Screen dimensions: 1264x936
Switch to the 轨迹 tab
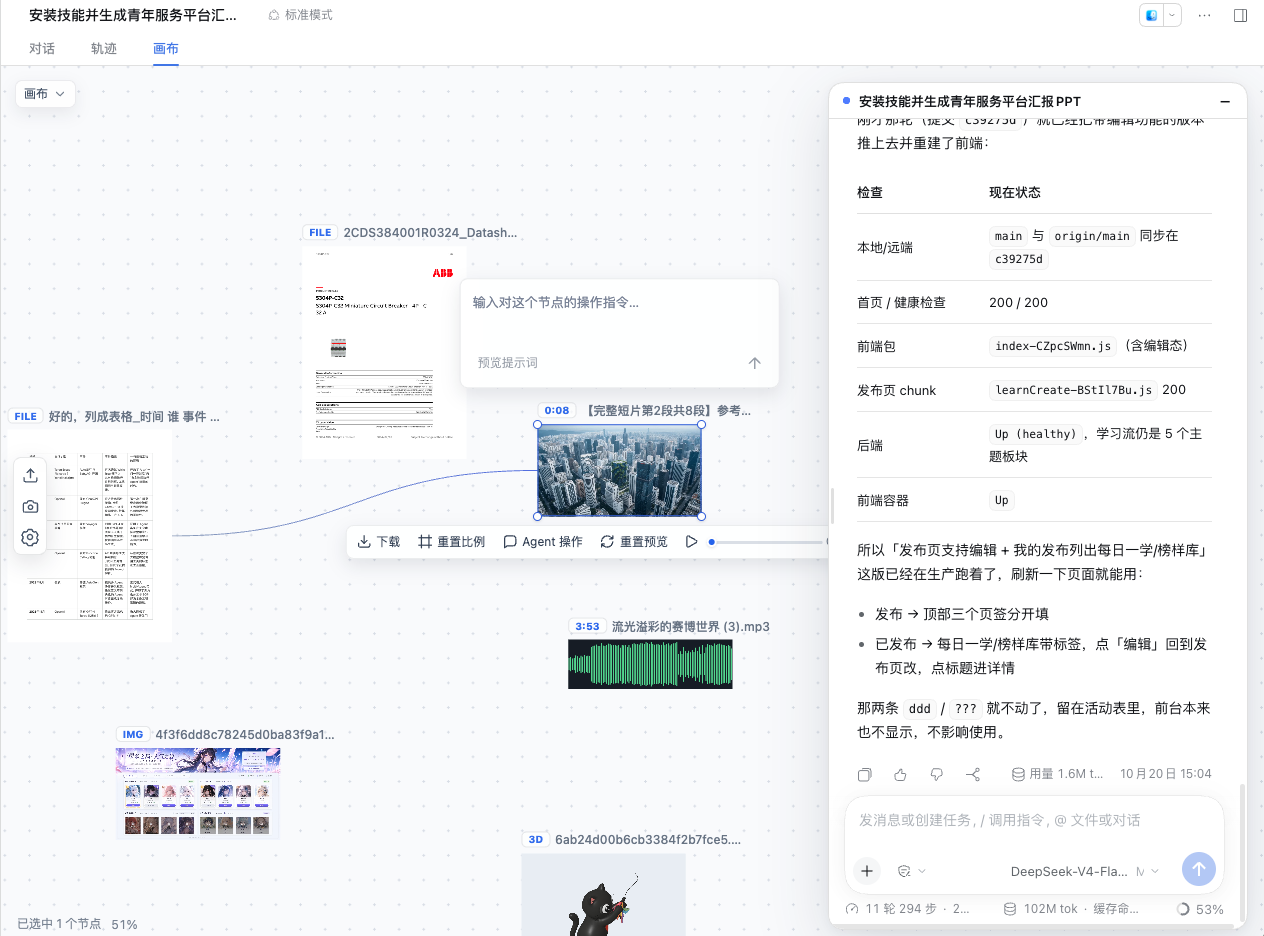pos(104,48)
